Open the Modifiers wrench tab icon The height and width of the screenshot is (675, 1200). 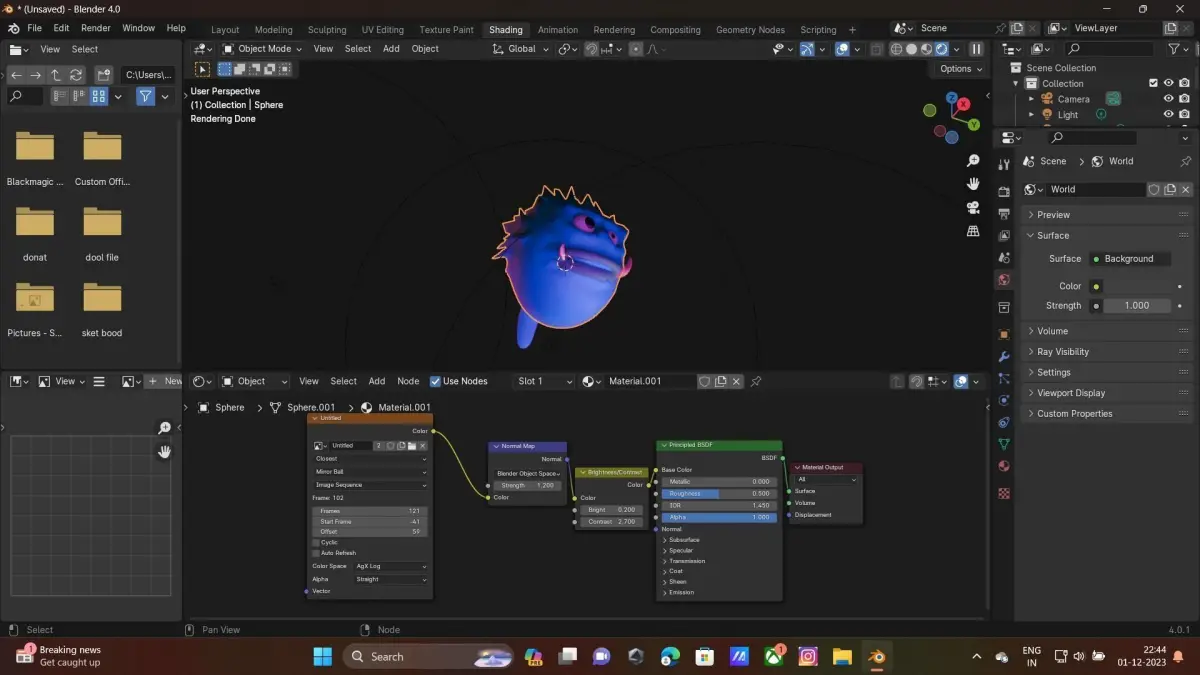click(1004, 357)
